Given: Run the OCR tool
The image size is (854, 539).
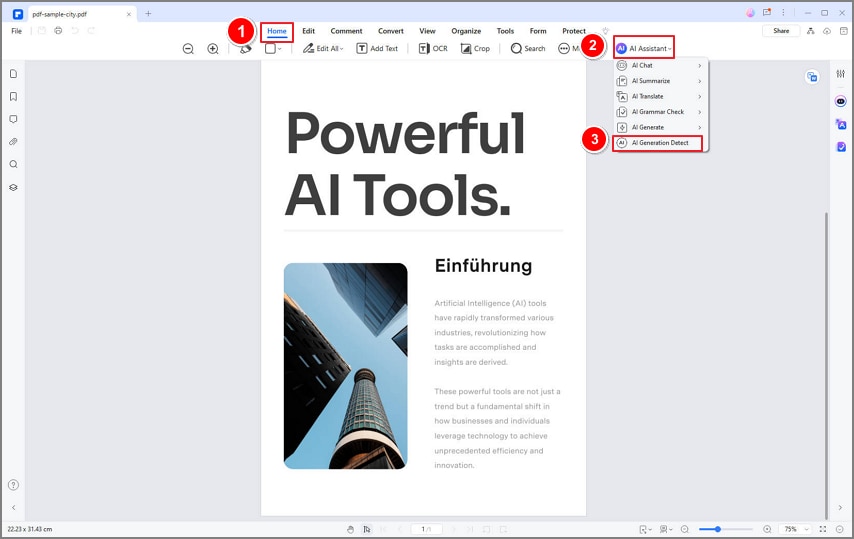Looking at the screenshot, I should point(433,48).
